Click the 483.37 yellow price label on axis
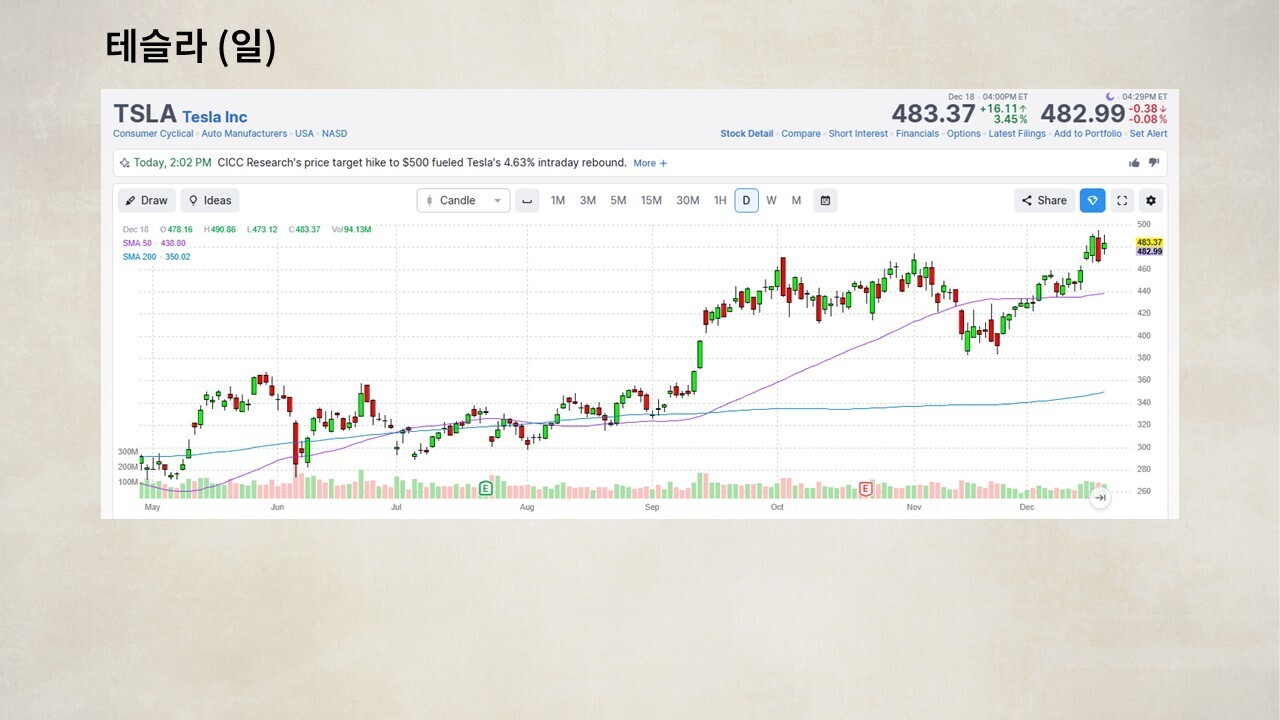The image size is (1280, 720). pos(1149,243)
